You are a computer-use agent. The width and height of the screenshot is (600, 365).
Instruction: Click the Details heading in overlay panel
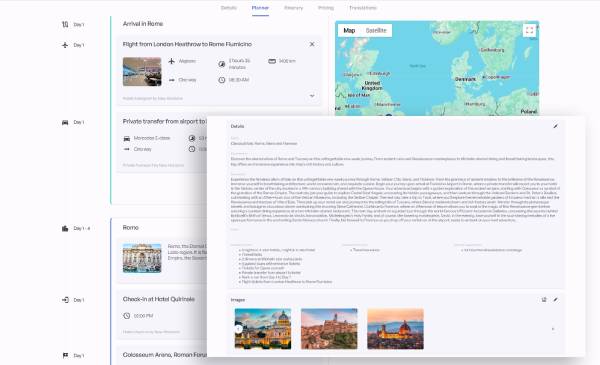coord(237,126)
